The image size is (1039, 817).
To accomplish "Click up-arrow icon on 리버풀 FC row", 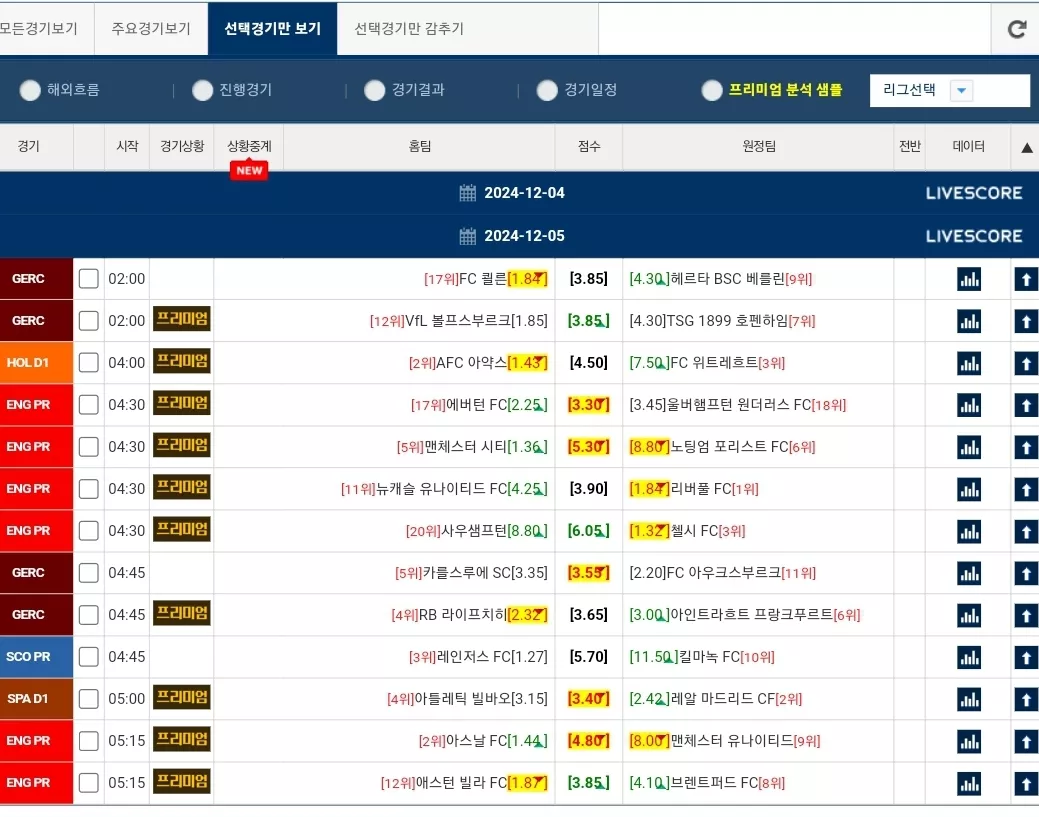I will coord(1026,489).
